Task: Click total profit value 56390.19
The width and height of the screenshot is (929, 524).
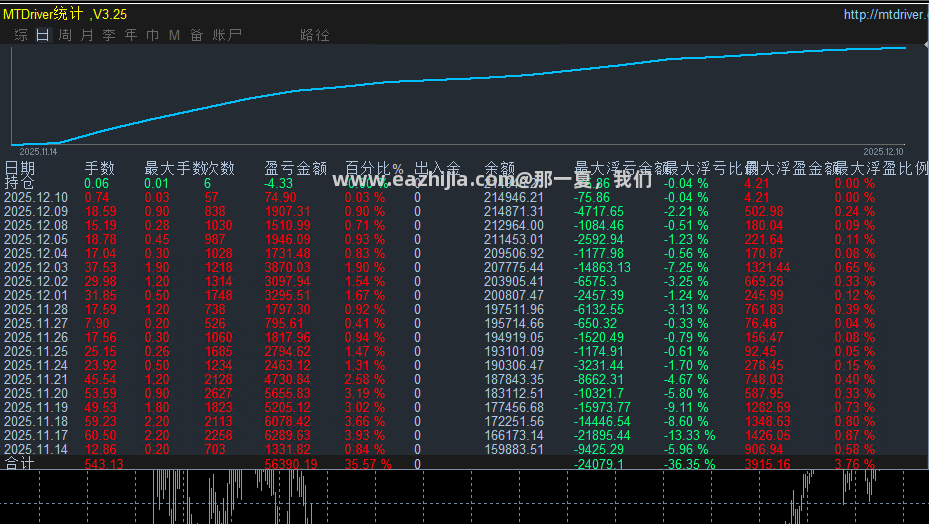Action: 291,464
